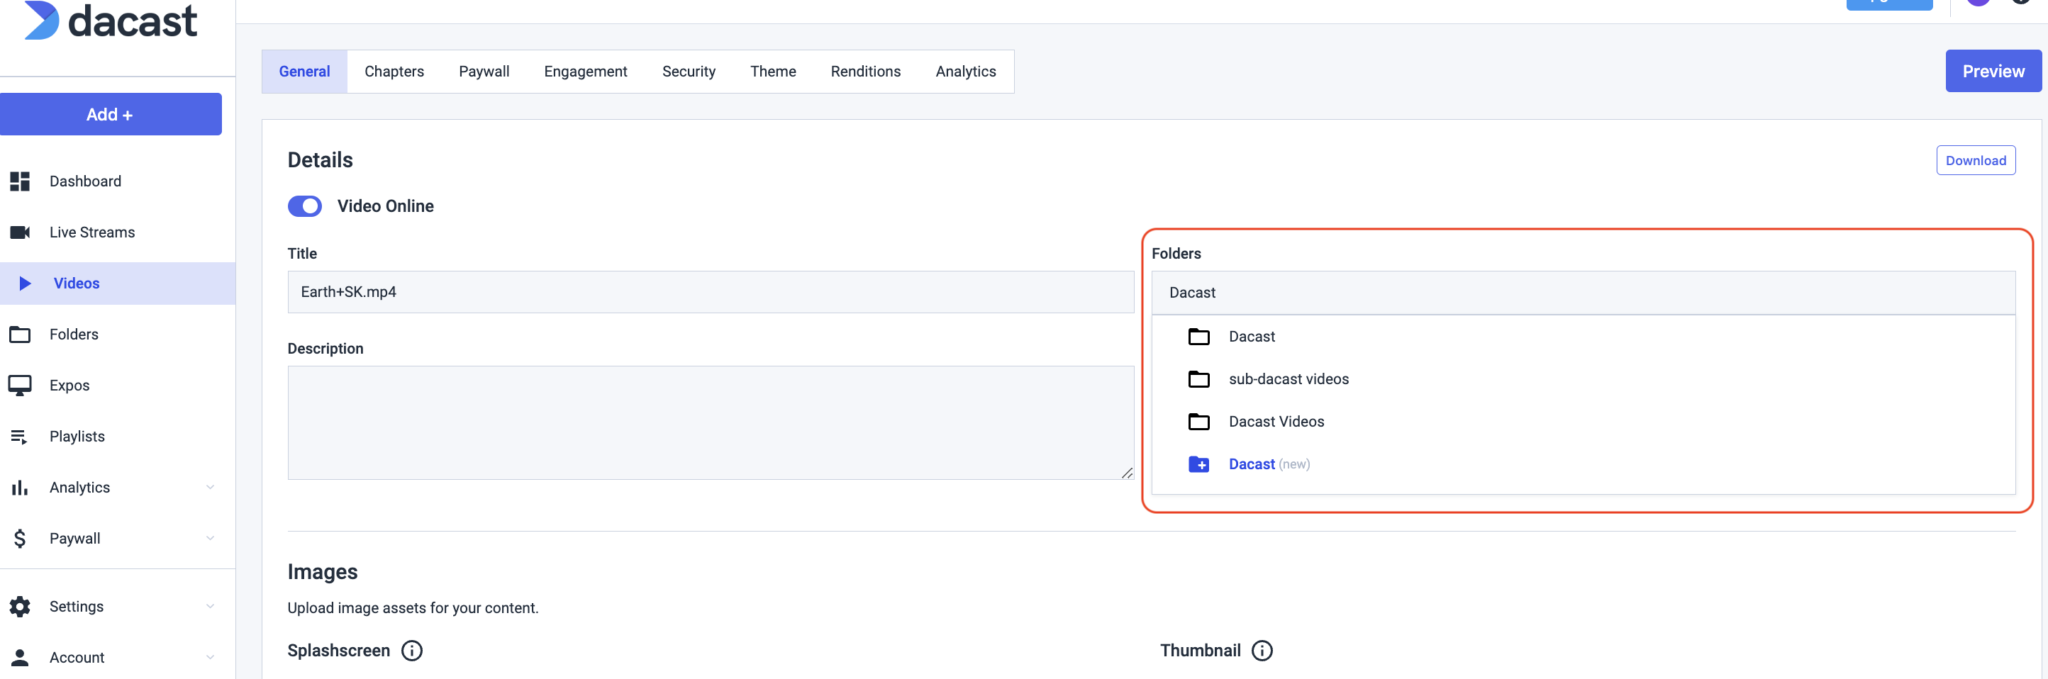2048x679 pixels.
Task: Click the Title input field
Action: tap(711, 292)
